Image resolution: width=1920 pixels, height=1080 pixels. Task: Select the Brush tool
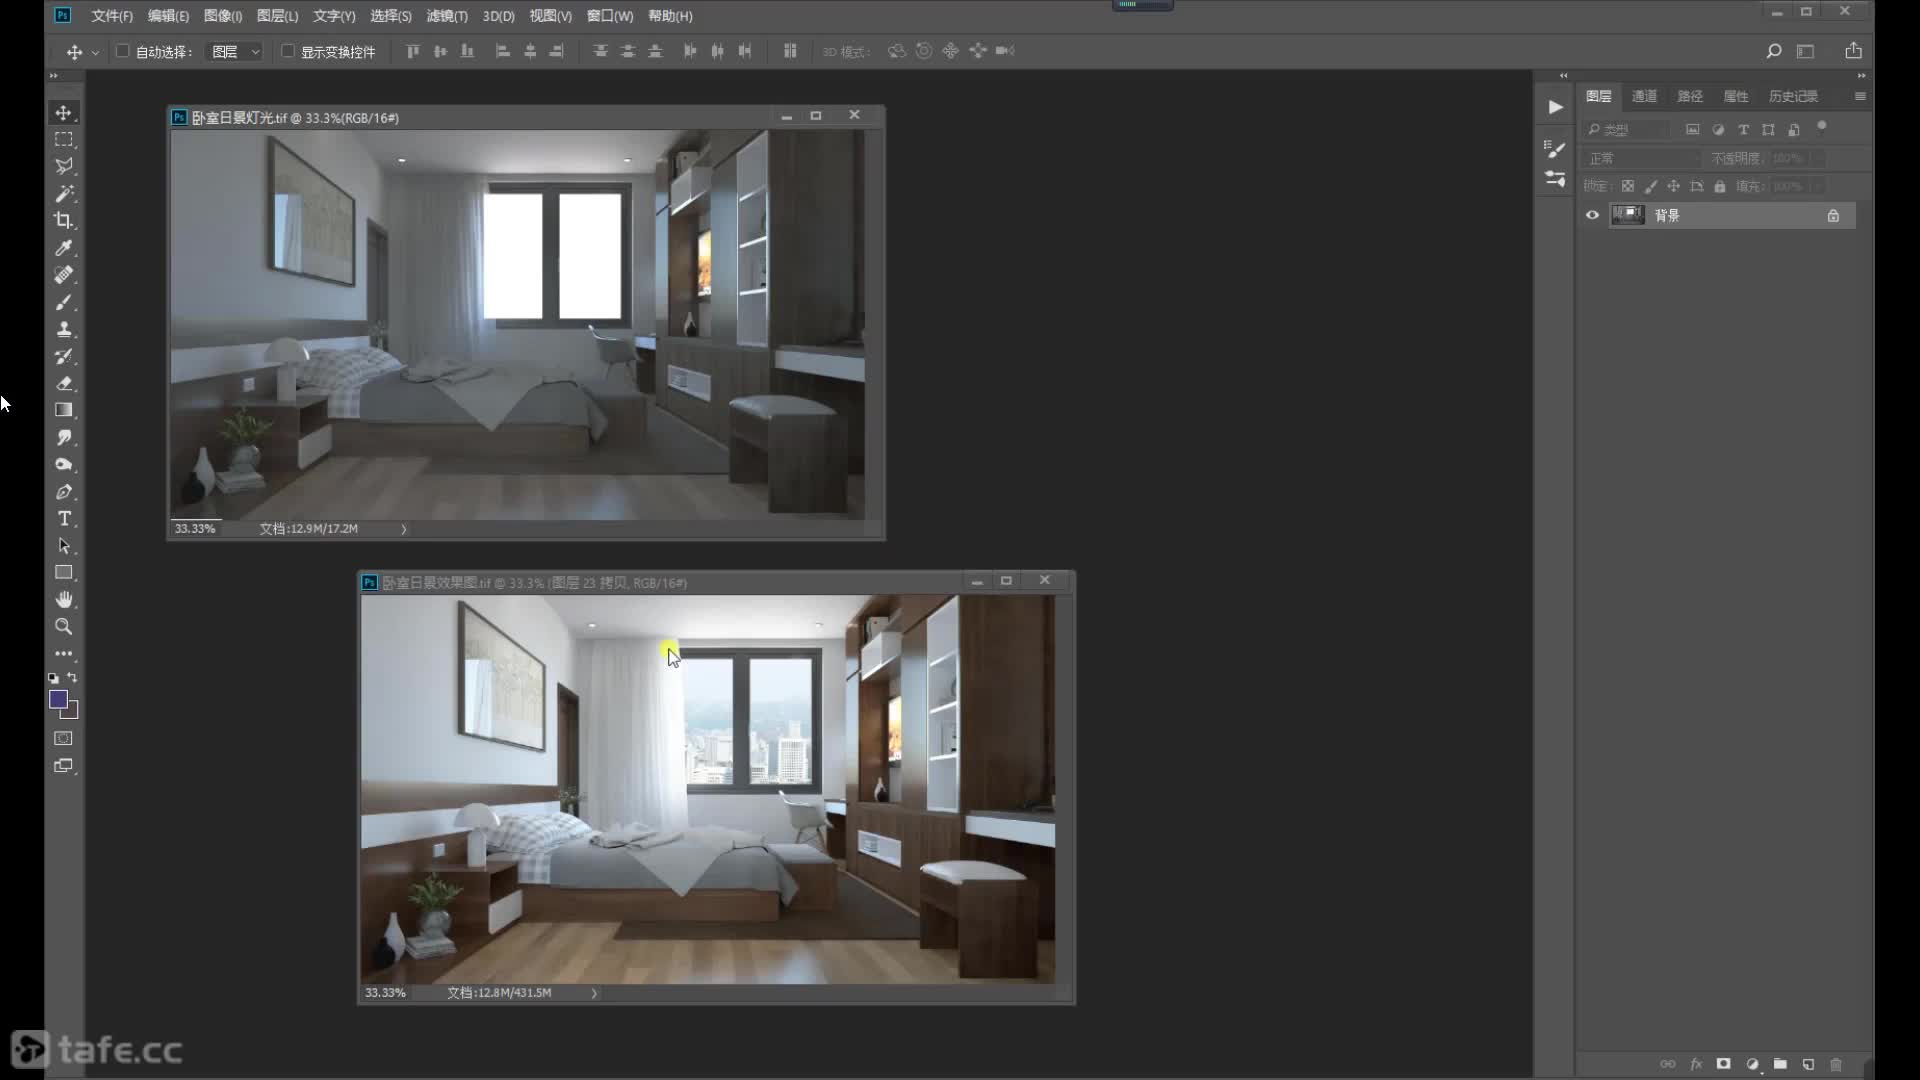pyautogui.click(x=64, y=302)
